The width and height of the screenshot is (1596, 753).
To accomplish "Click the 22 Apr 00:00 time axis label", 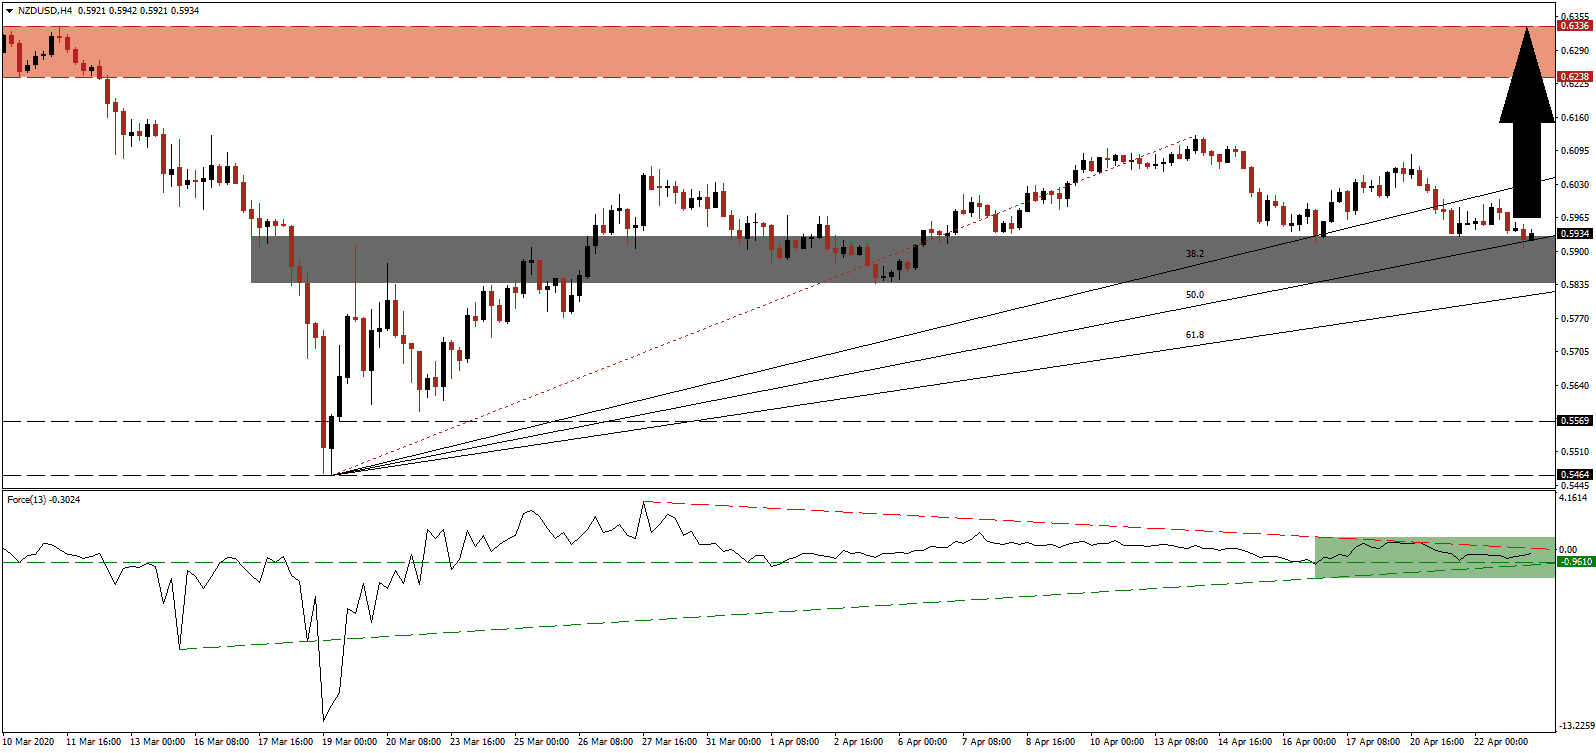I will [1501, 742].
